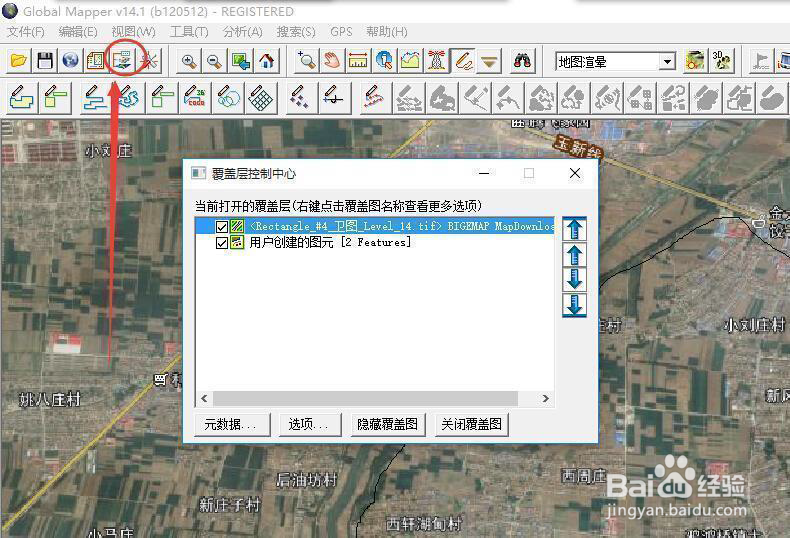Click the binoculars Search icon
The image size is (790, 538).
pyautogui.click(x=522, y=61)
